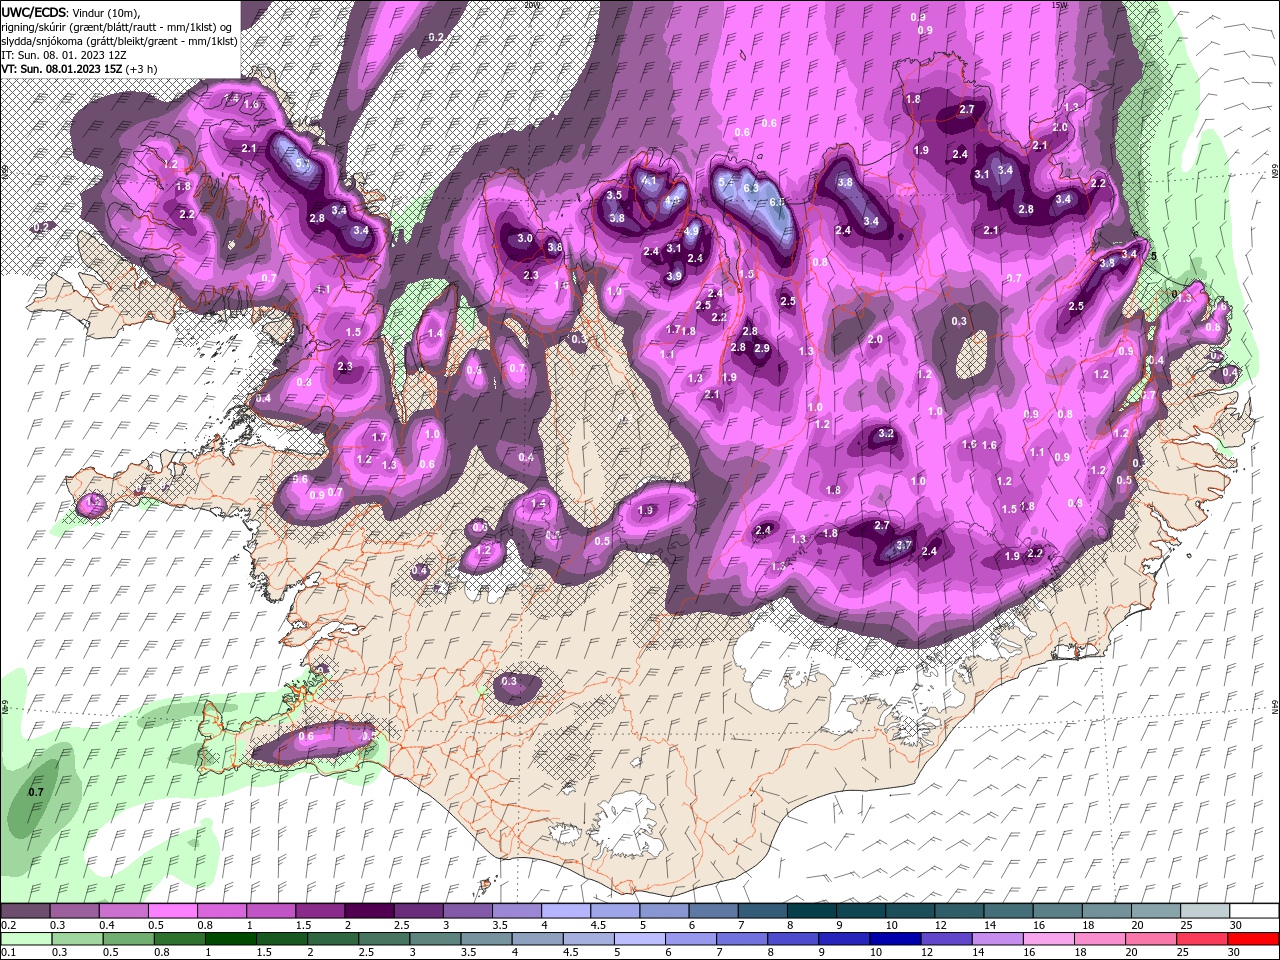Viewport: 1280px width, 960px height.
Task: Click the header text 'UWC/ECDS: Vindur (10m)'
Action: (71, 12)
